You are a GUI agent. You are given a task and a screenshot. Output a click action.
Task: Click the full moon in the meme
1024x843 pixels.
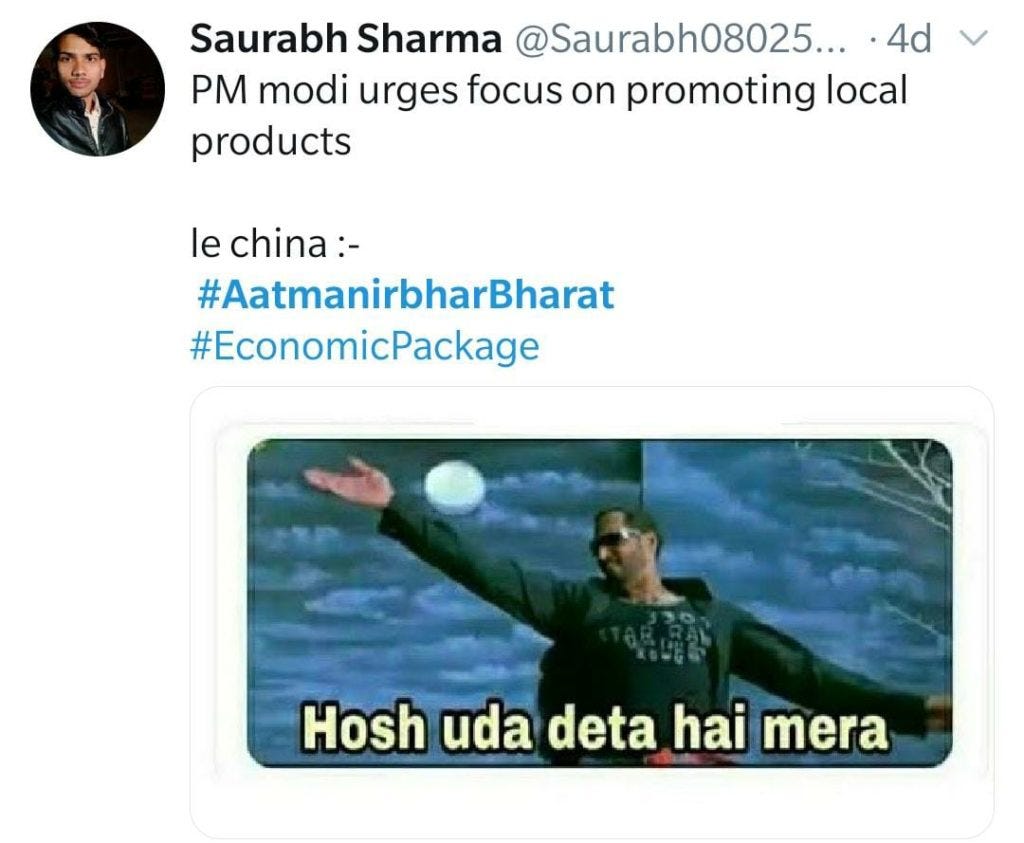(x=455, y=486)
